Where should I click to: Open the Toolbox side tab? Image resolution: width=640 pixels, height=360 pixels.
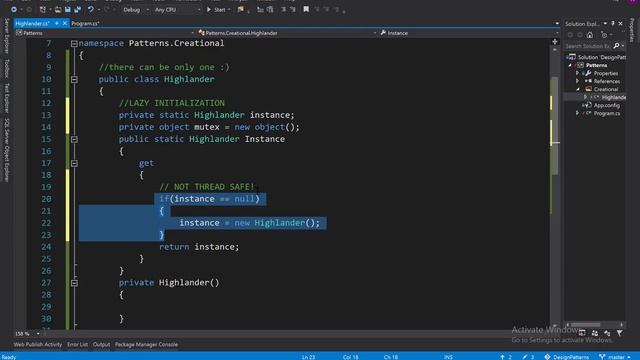point(6,68)
